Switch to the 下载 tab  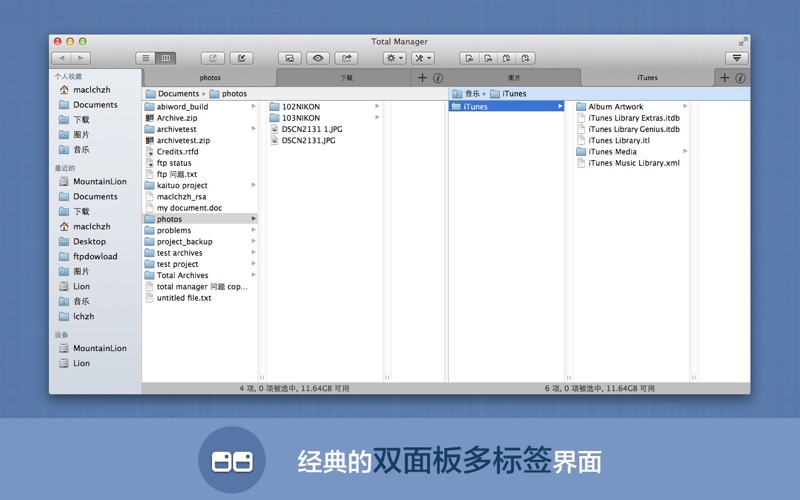point(346,78)
